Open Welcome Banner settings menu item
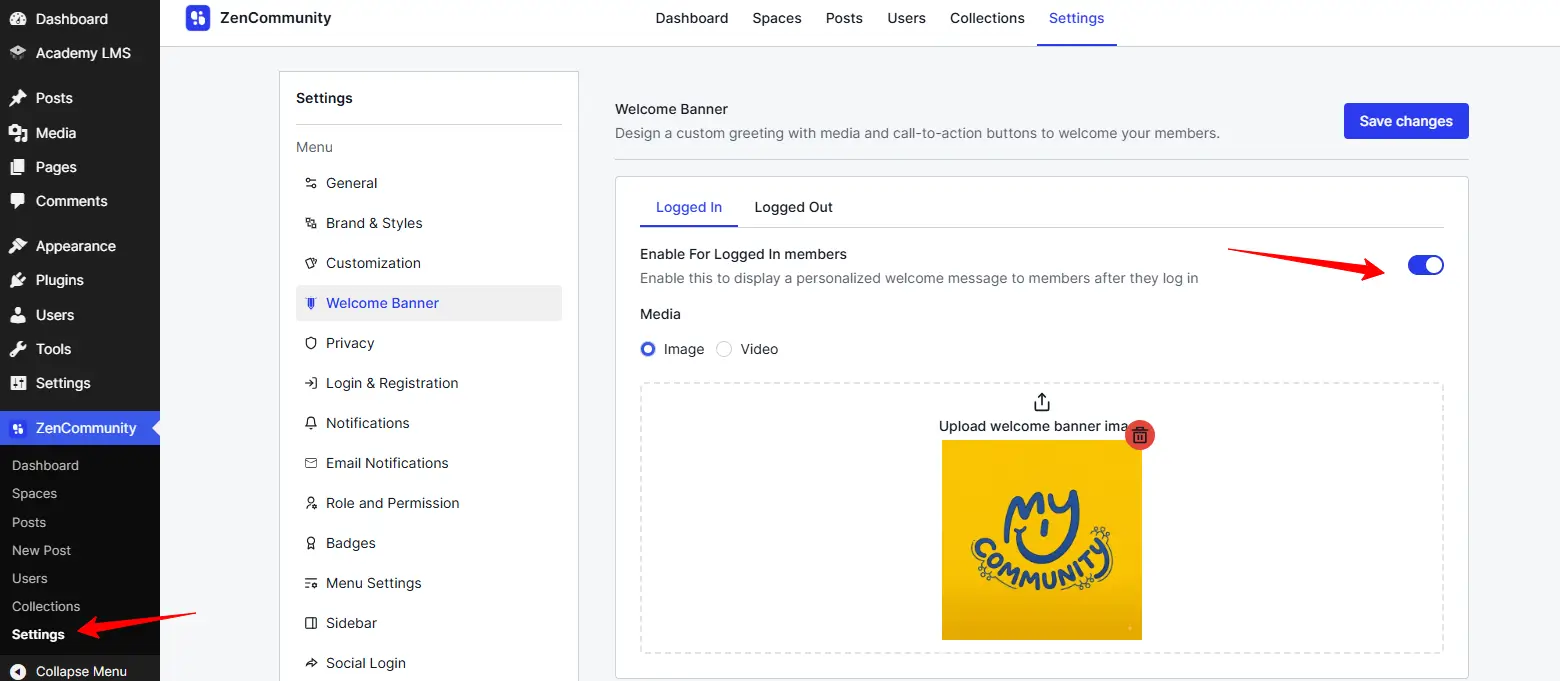 pyautogui.click(x=429, y=303)
